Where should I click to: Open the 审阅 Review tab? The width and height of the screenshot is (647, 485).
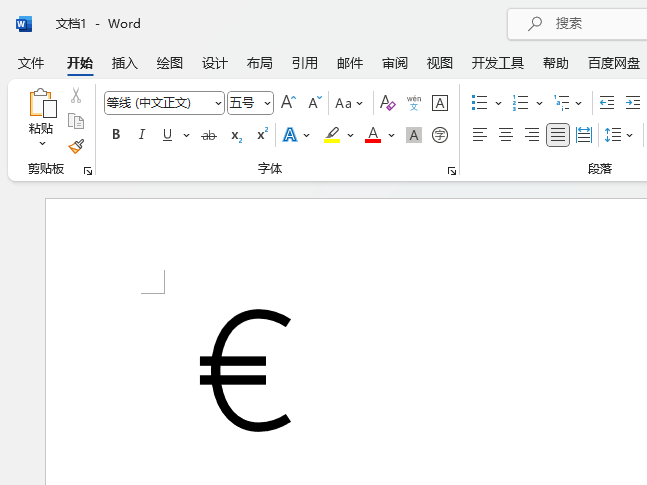click(395, 63)
